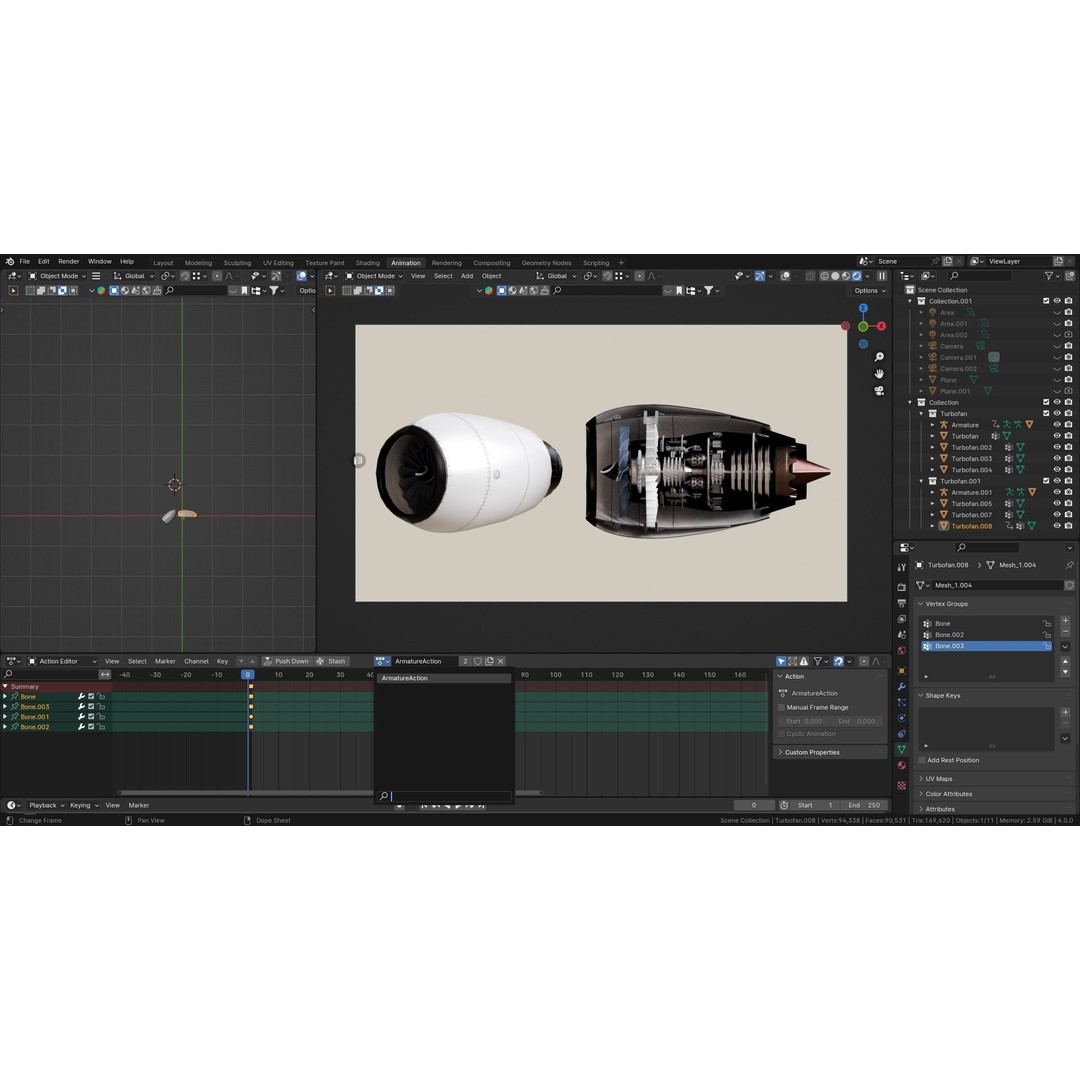1080x1080 pixels.
Task: Enable the Manual Frame Range checkbox
Action: click(x=781, y=707)
